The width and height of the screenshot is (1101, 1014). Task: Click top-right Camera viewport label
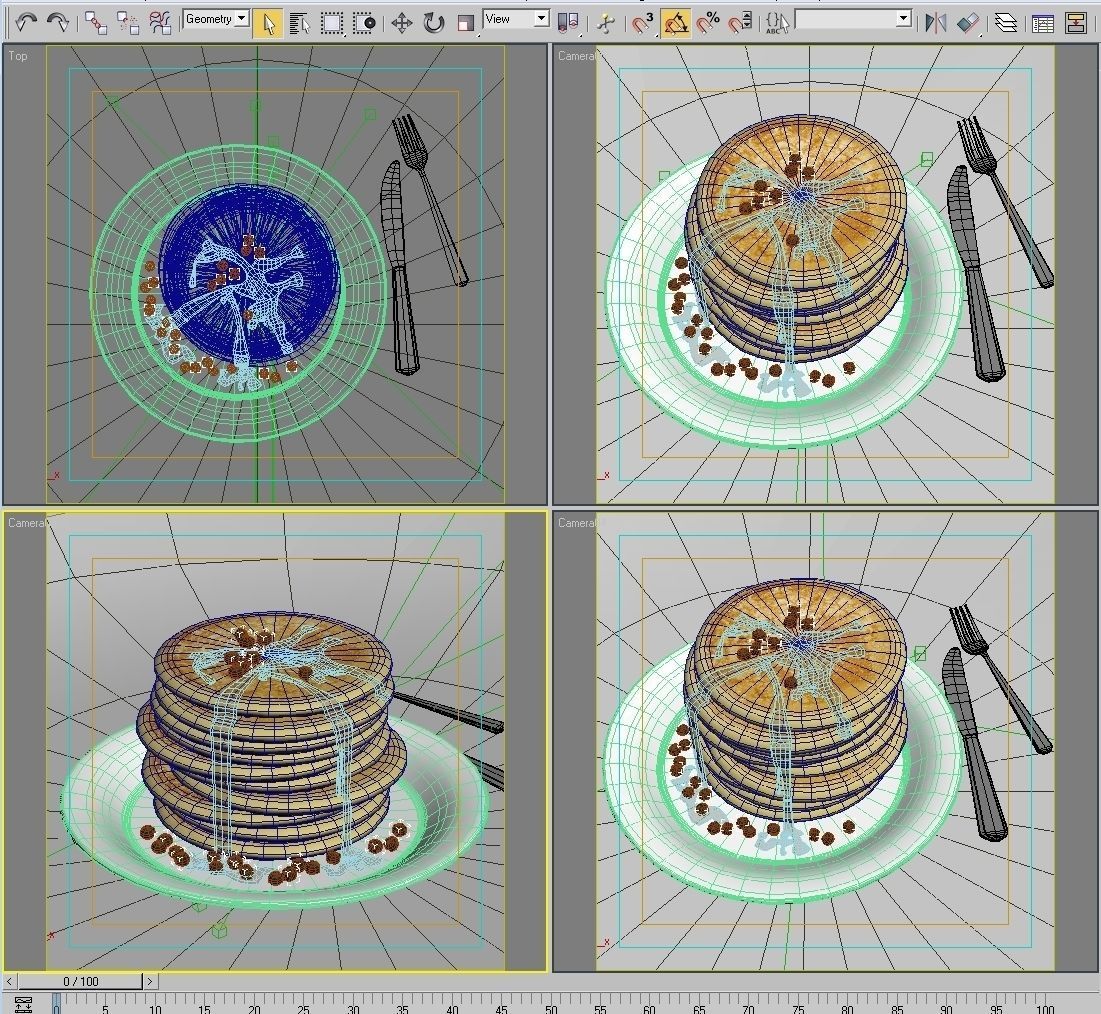[x=576, y=55]
